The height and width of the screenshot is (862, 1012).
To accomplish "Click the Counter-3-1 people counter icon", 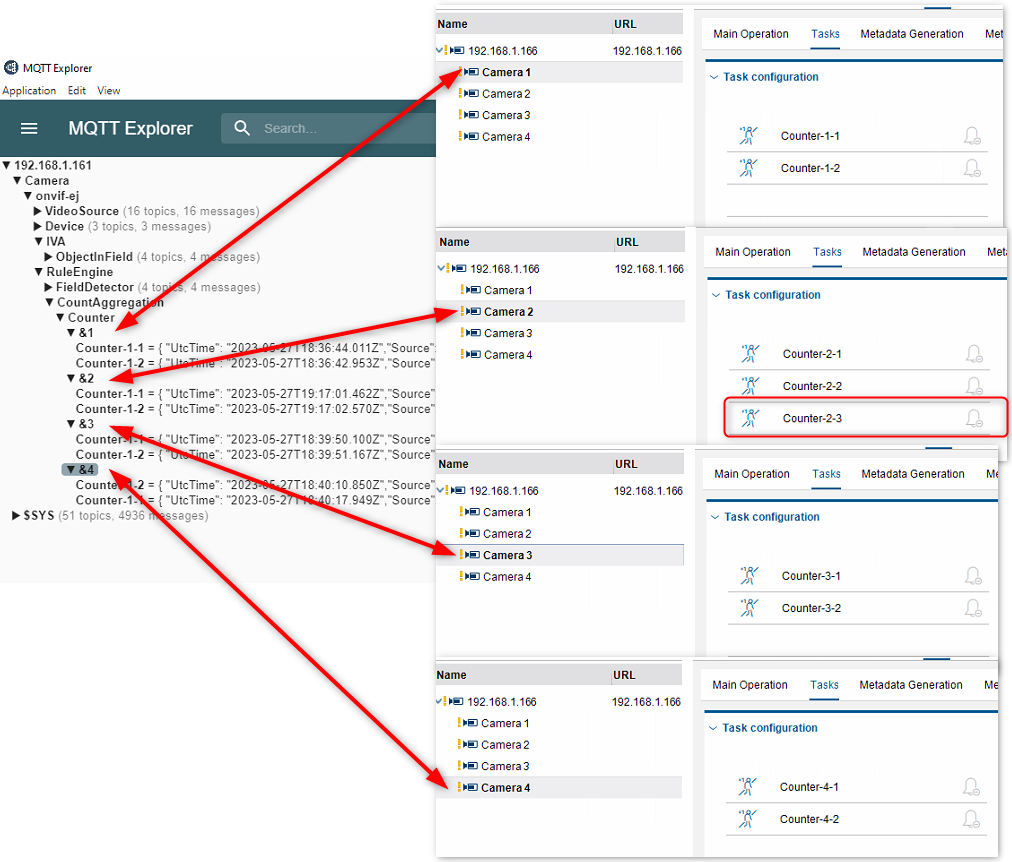I will coord(749,576).
